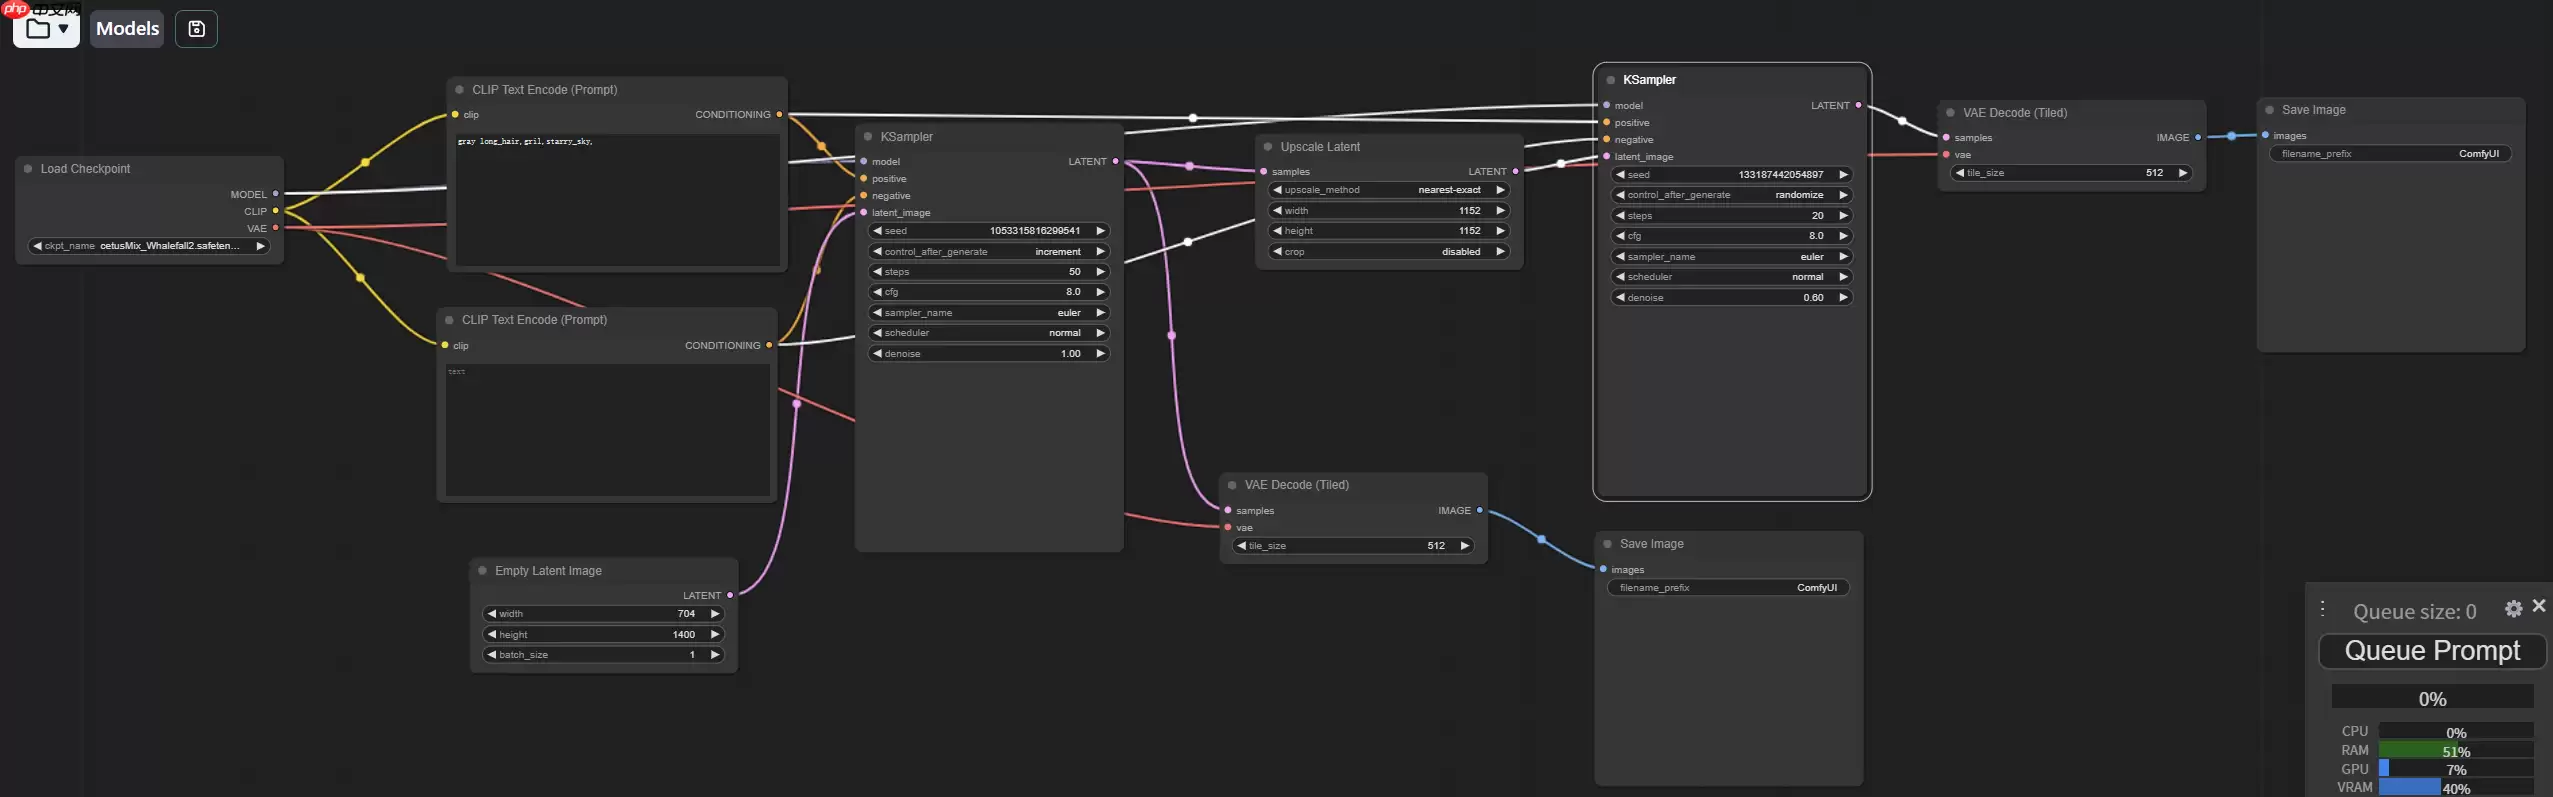The height and width of the screenshot is (797, 2553).
Task: Open the ckpt_name checkpoint selector
Action: [149, 246]
